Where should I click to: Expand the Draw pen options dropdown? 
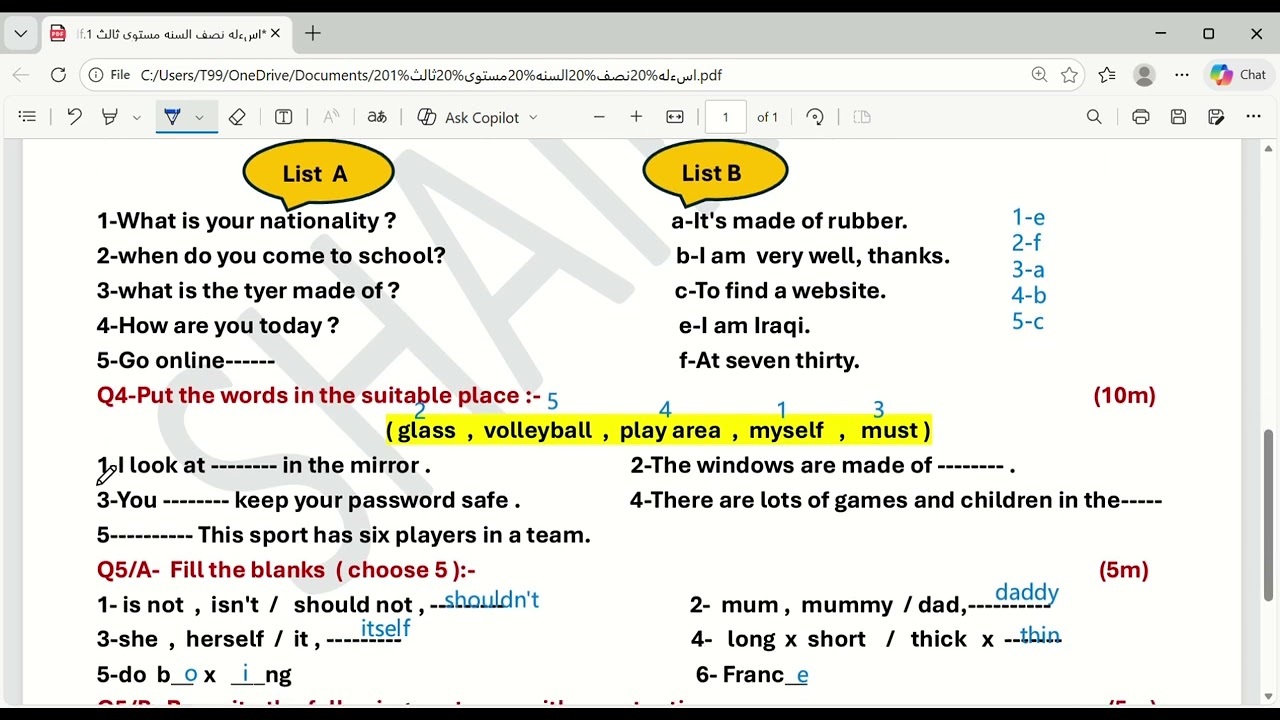click(x=199, y=118)
